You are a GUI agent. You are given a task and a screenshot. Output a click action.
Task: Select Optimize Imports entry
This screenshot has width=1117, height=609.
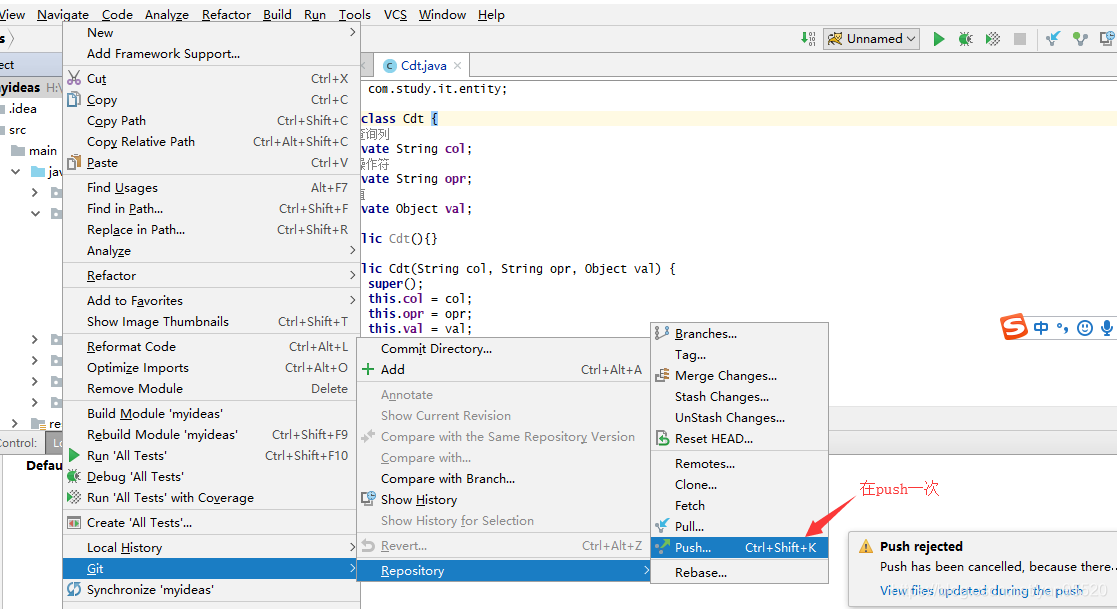click(211, 368)
